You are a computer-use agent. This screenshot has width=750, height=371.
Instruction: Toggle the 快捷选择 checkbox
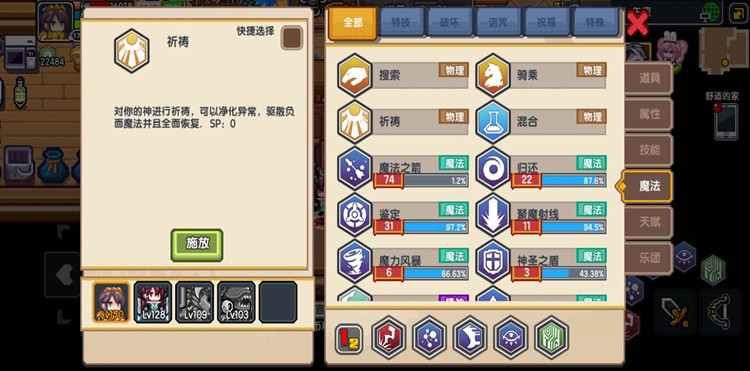point(292,38)
